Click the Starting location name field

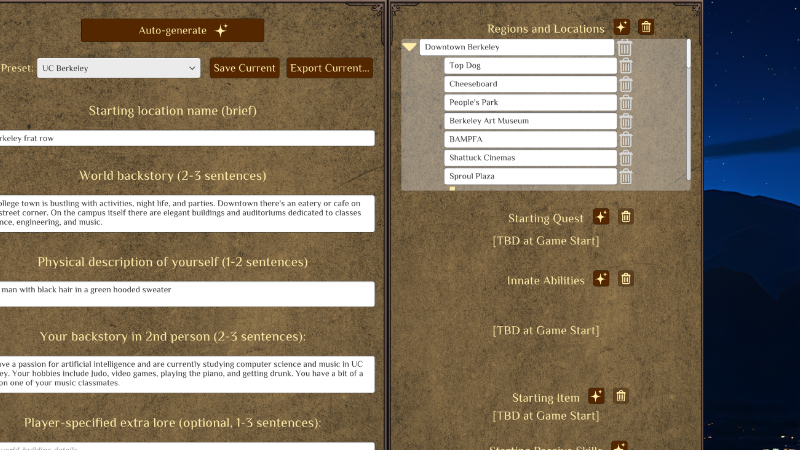pyautogui.click(x=187, y=138)
